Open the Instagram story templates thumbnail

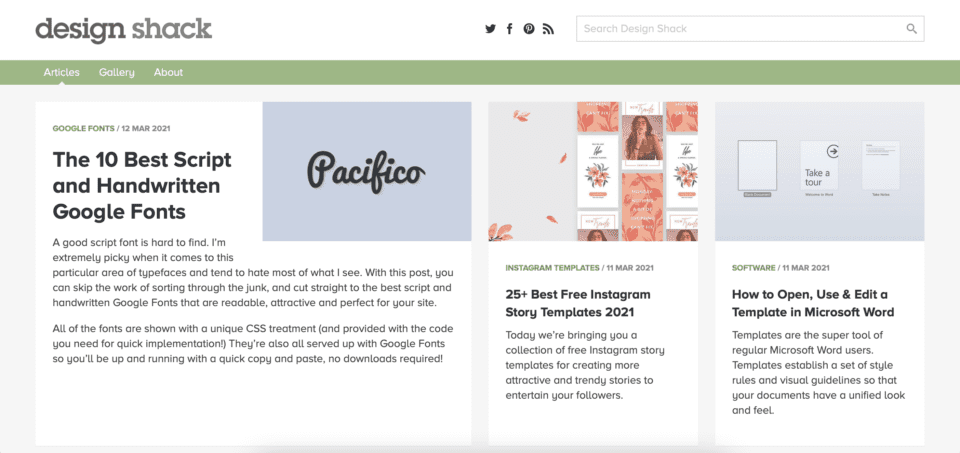click(593, 171)
